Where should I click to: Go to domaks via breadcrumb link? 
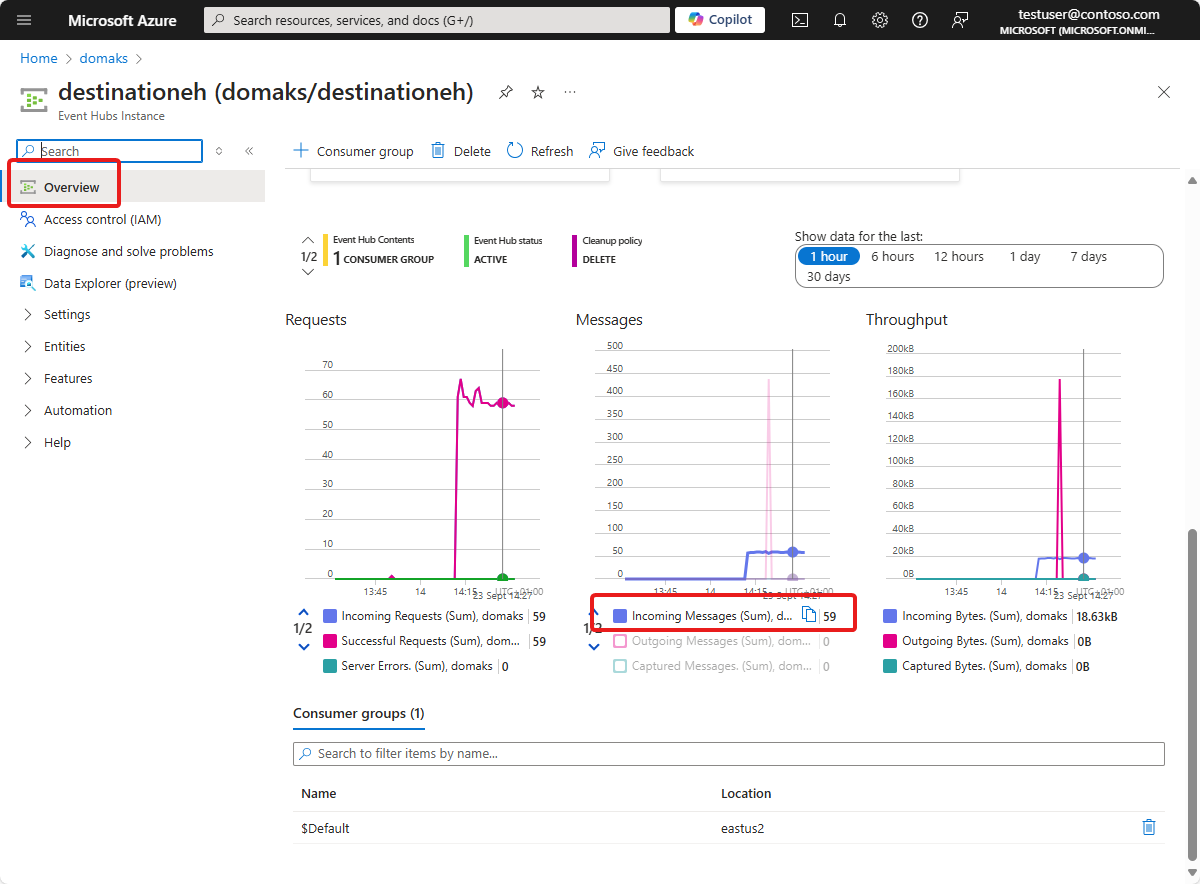[103, 58]
